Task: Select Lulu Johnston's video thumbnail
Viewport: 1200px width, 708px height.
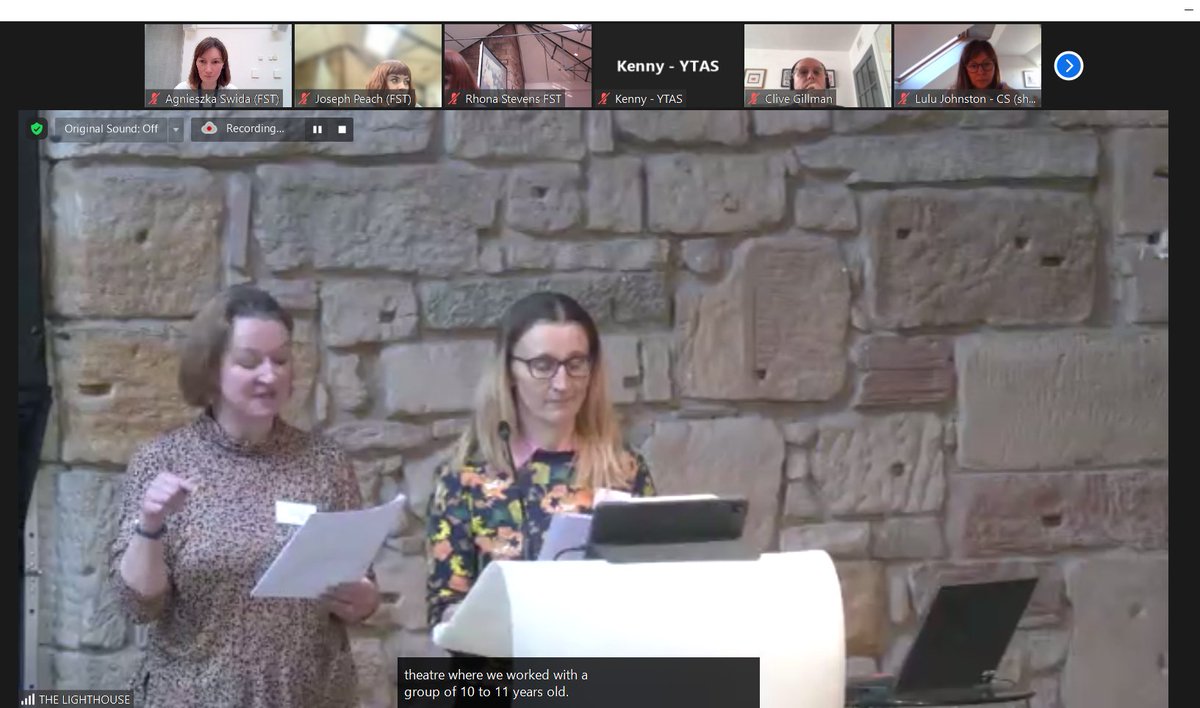Action: pos(967,66)
